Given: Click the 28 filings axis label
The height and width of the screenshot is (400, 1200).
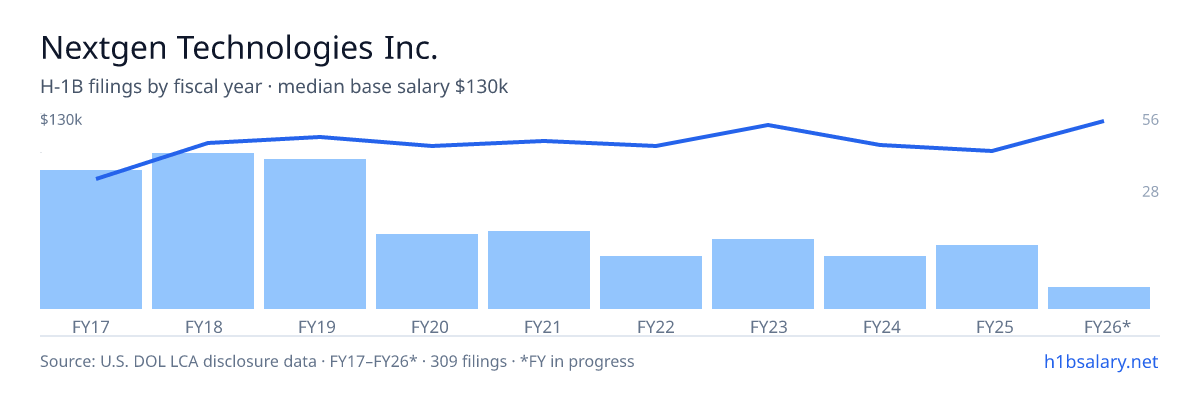Looking at the screenshot, I should 1150,191.
